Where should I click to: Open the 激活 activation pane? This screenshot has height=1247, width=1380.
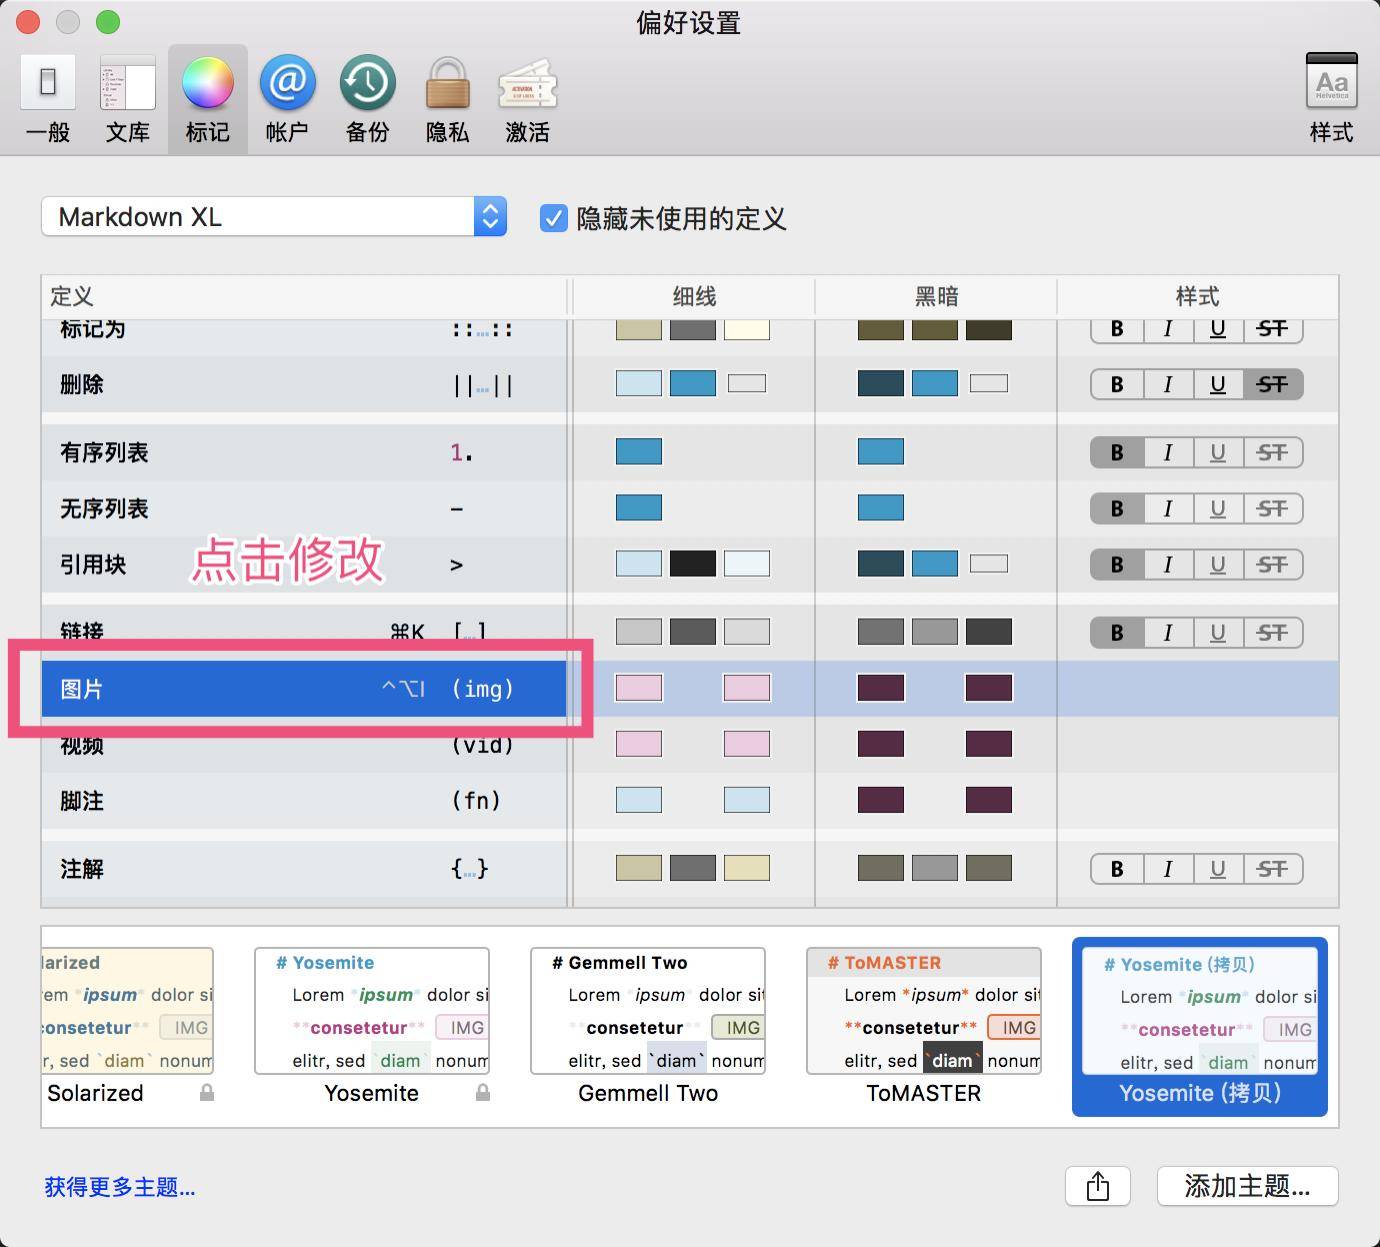click(x=527, y=99)
